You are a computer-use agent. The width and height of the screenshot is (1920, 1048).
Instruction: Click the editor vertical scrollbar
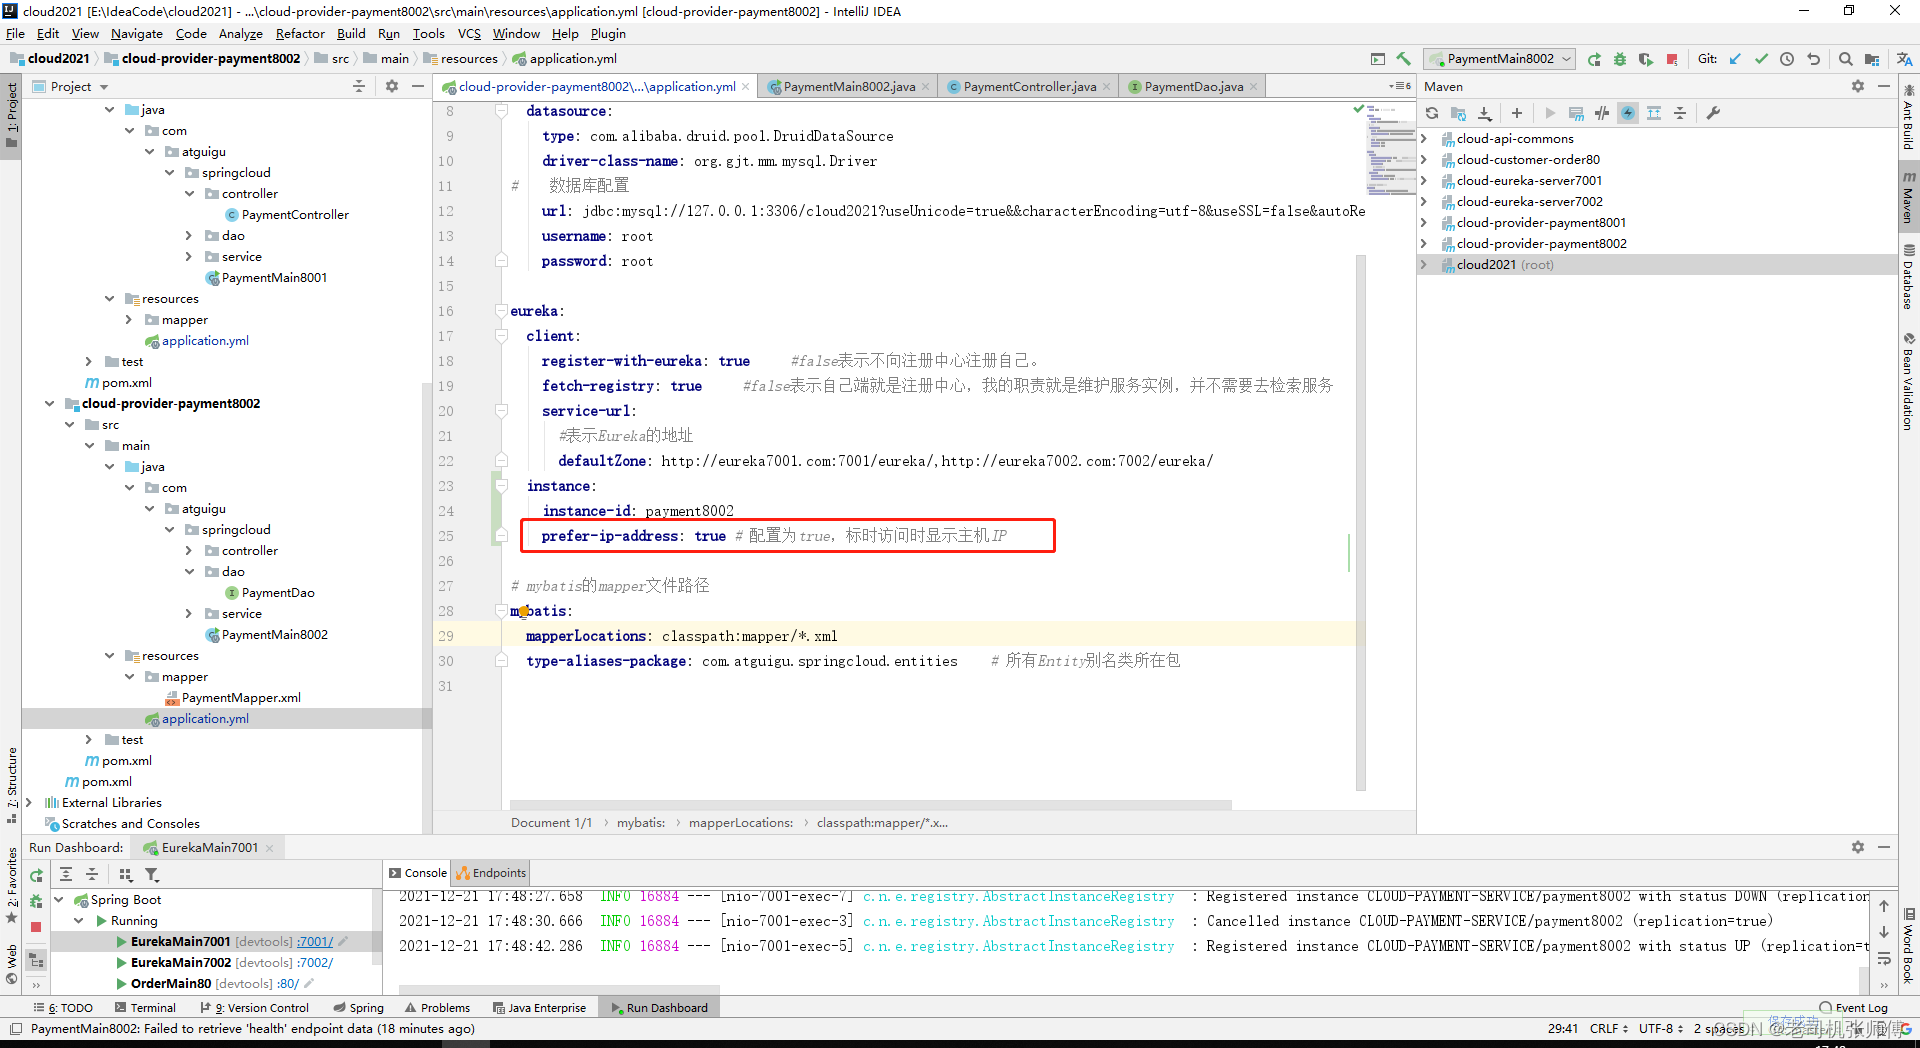pyautogui.click(x=1361, y=522)
